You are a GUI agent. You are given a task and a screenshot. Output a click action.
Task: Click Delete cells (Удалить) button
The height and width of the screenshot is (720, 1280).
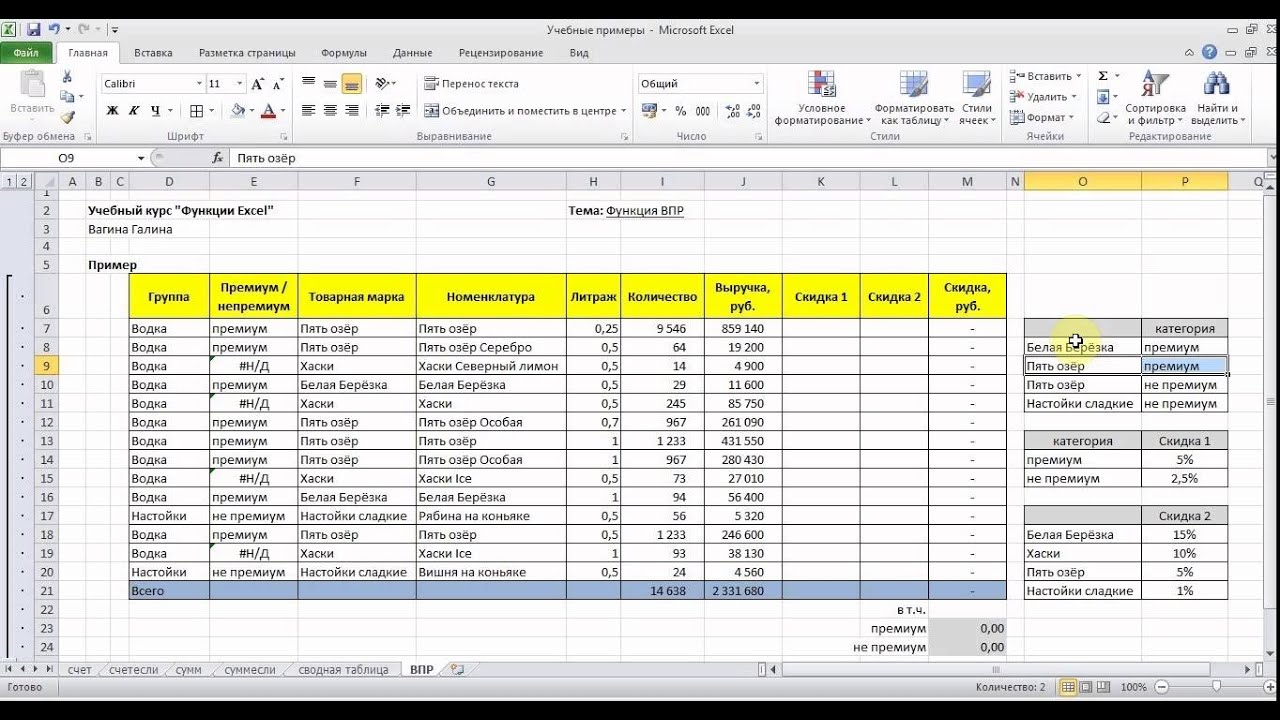coord(1043,97)
